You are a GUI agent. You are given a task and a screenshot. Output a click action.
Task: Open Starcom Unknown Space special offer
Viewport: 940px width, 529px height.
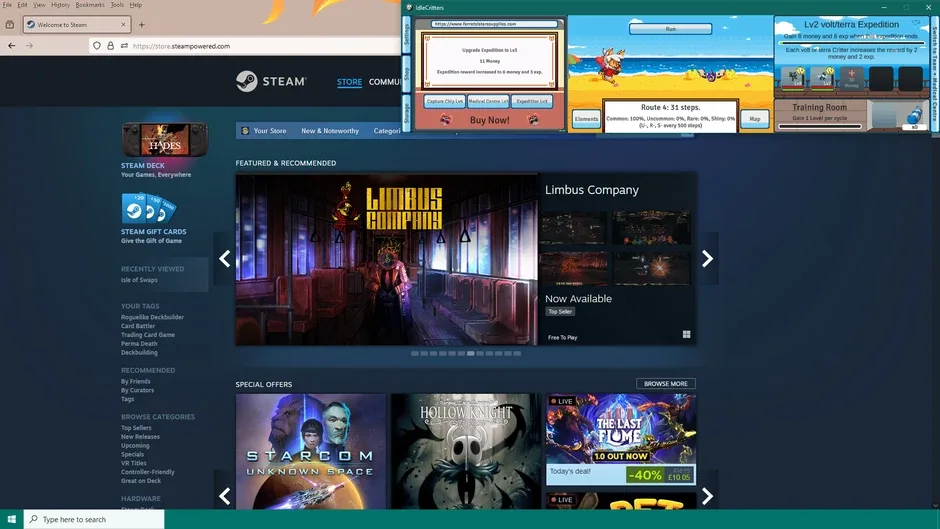point(311,452)
